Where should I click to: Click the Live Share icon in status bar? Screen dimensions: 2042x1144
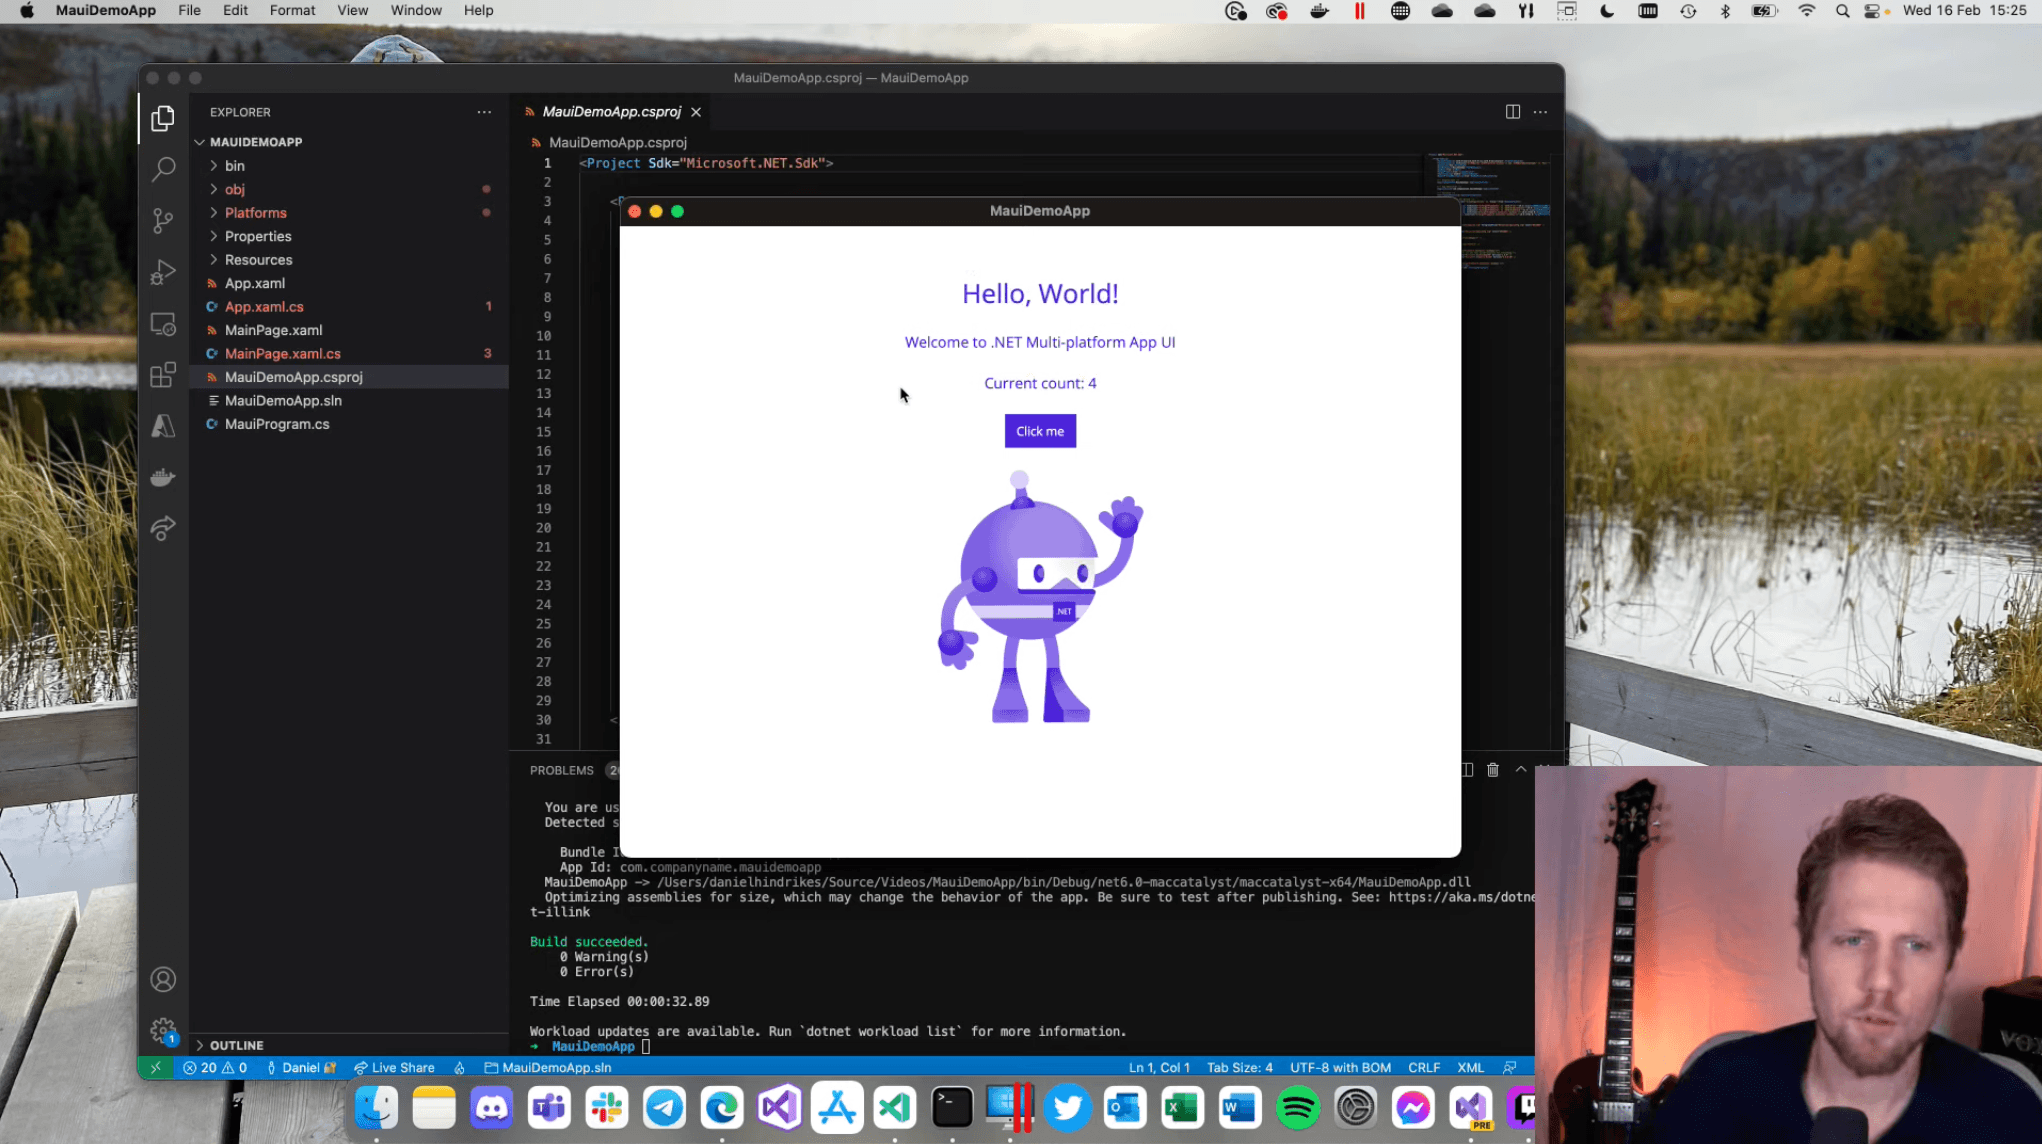pyautogui.click(x=393, y=1067)
